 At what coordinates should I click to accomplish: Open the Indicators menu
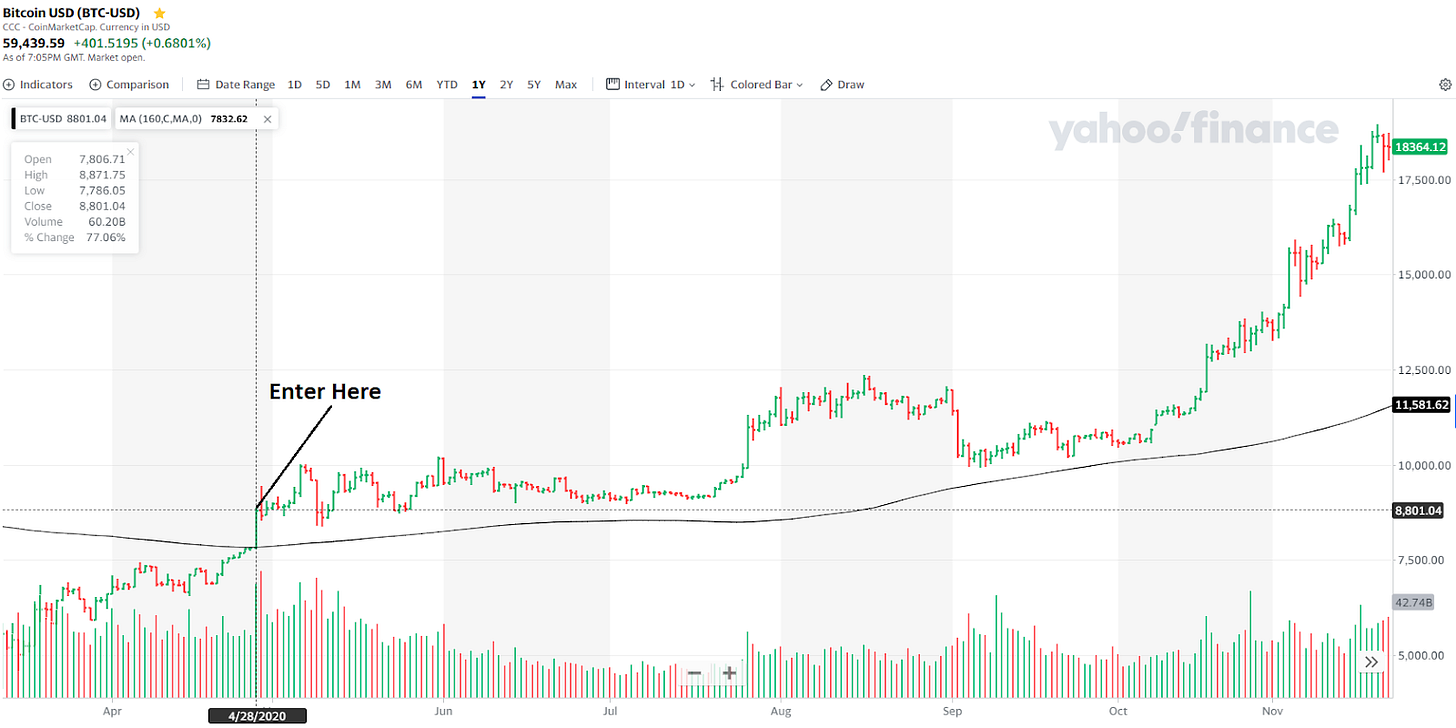click(x=39, y=85)
